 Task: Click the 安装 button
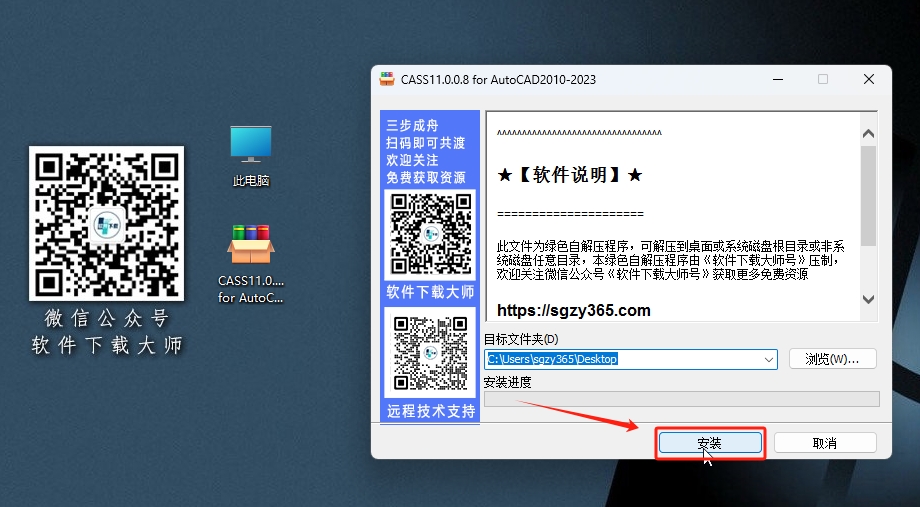[710, 443]
